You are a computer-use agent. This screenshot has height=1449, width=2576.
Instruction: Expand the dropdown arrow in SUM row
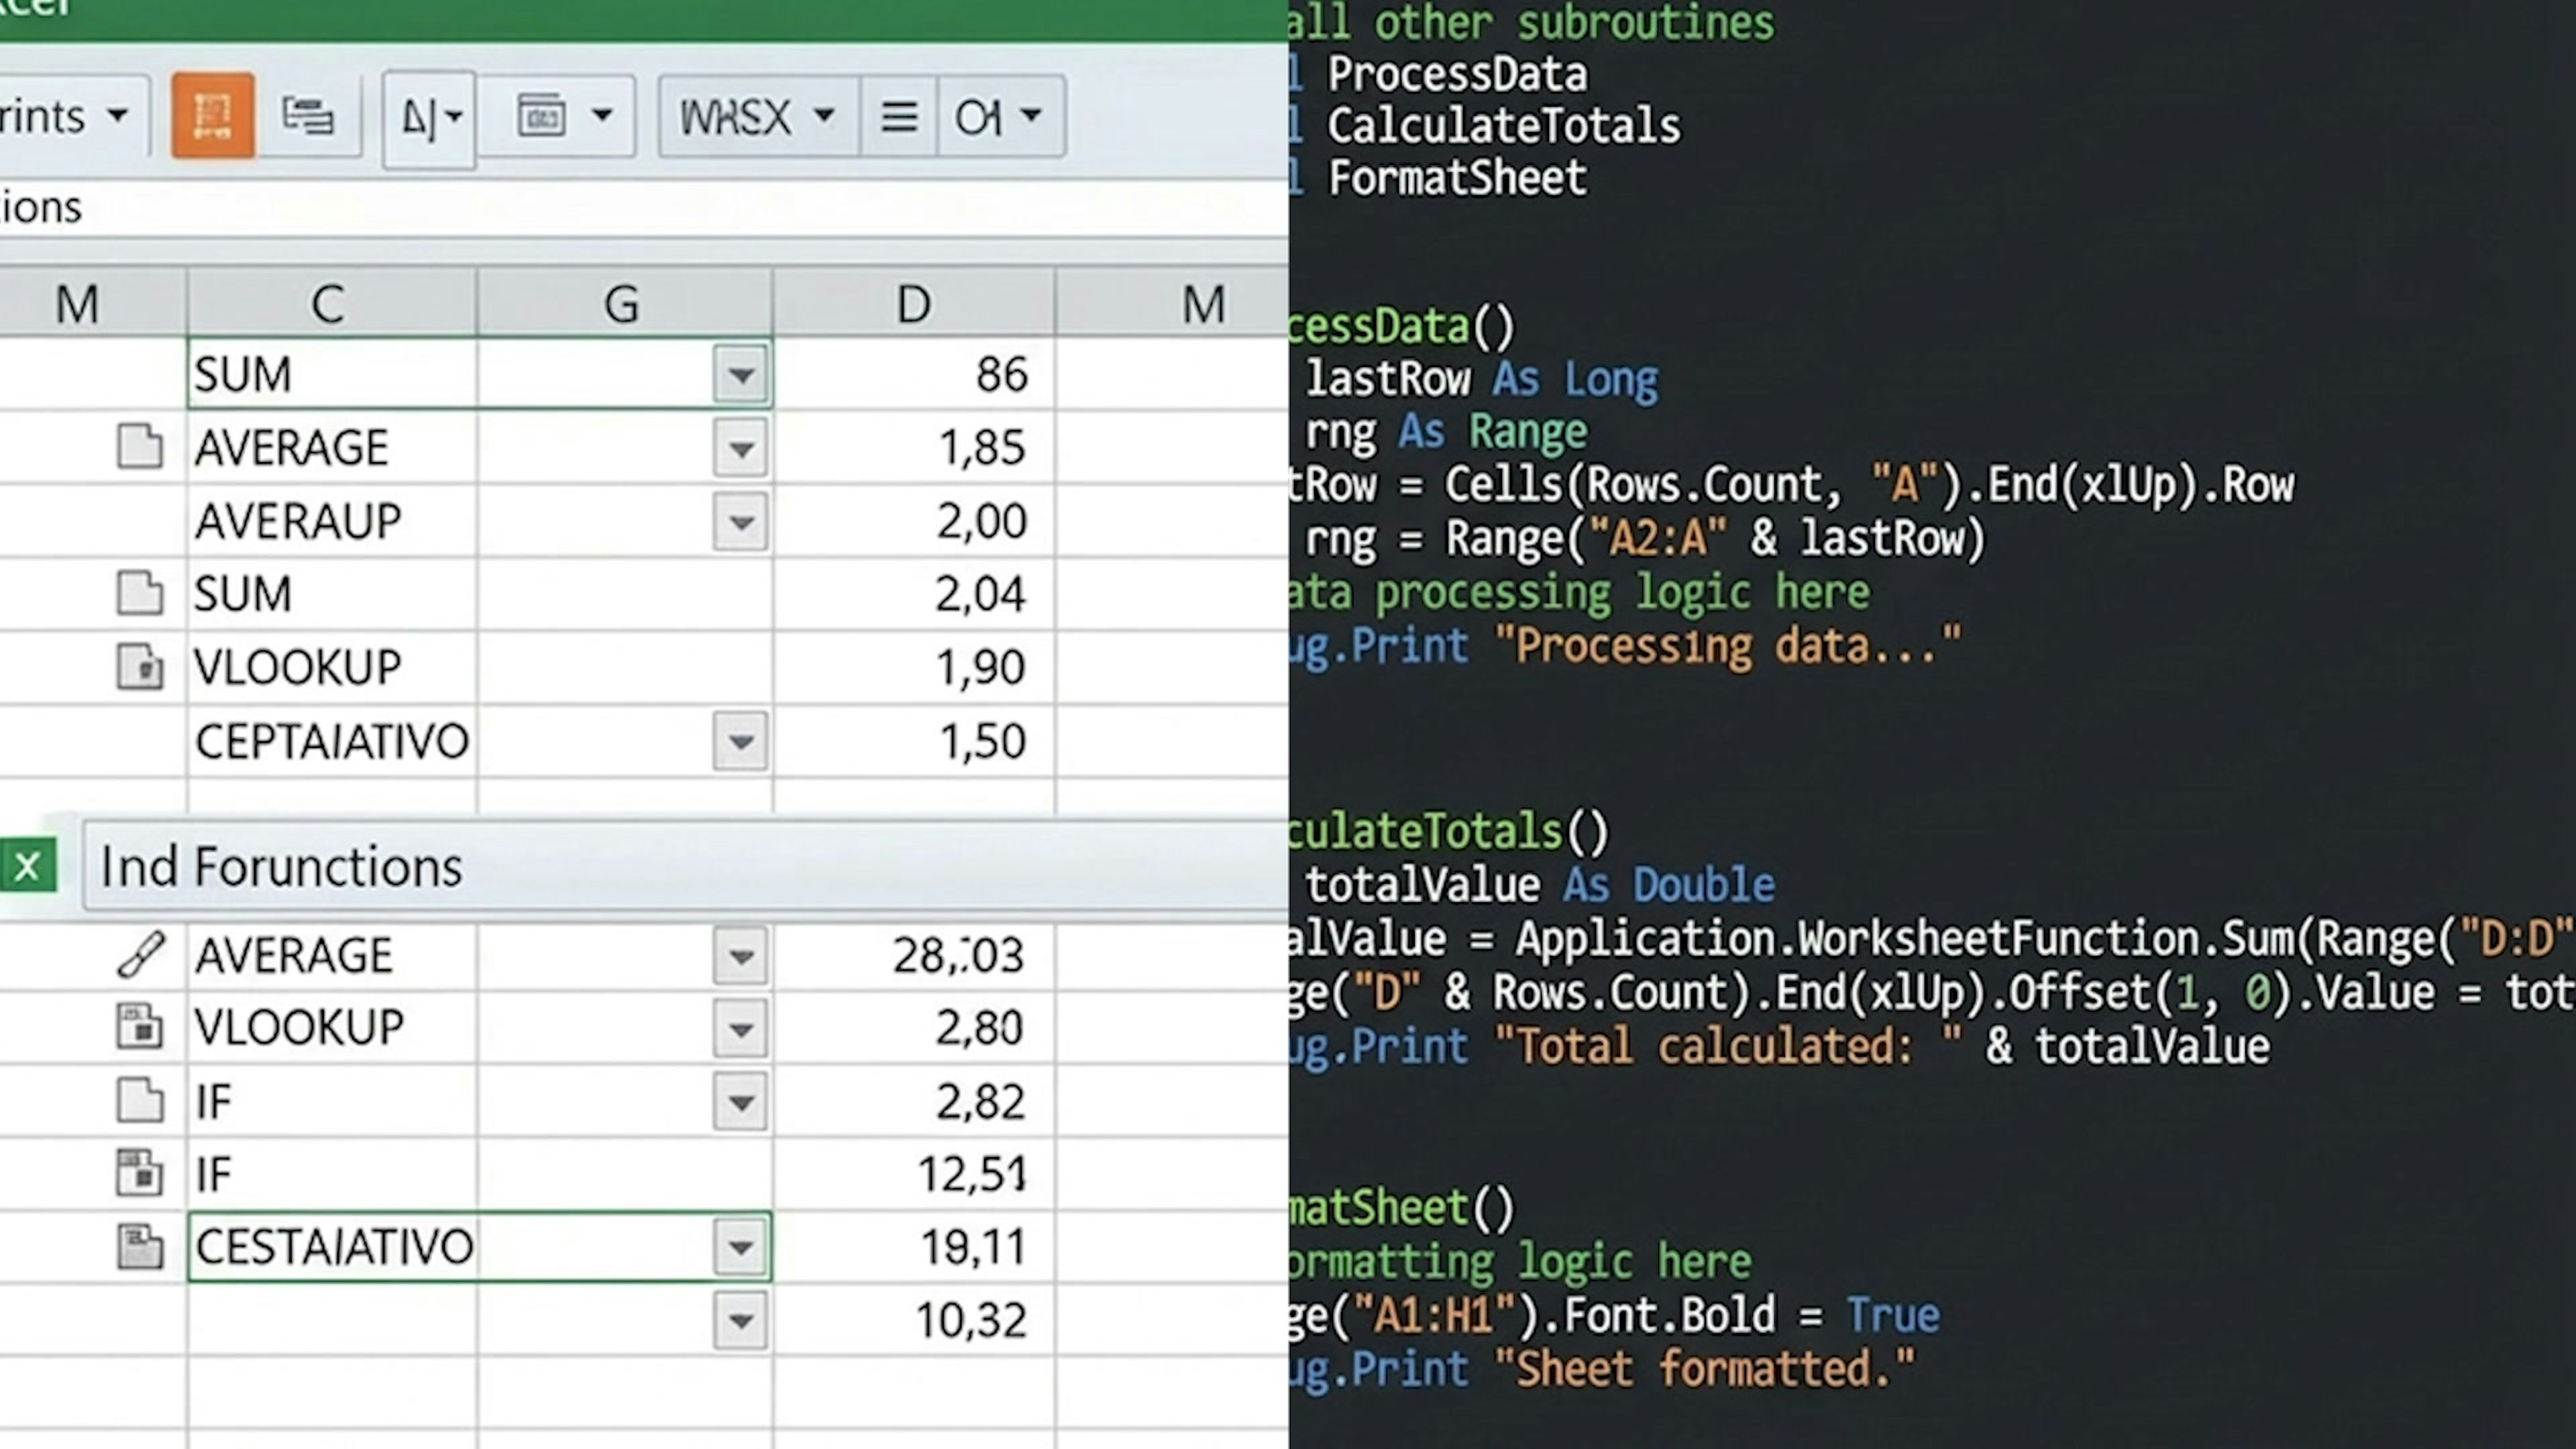point(740,375)
